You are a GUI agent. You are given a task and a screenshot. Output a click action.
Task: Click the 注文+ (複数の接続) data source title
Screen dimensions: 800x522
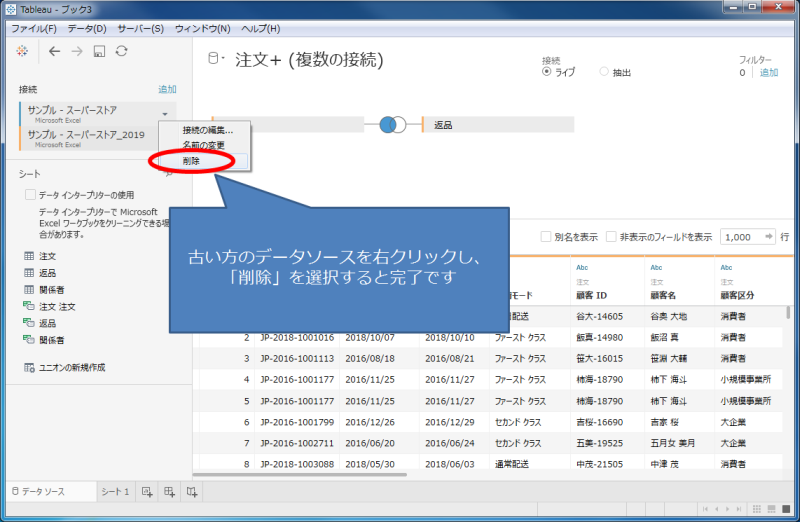(309, 60)
